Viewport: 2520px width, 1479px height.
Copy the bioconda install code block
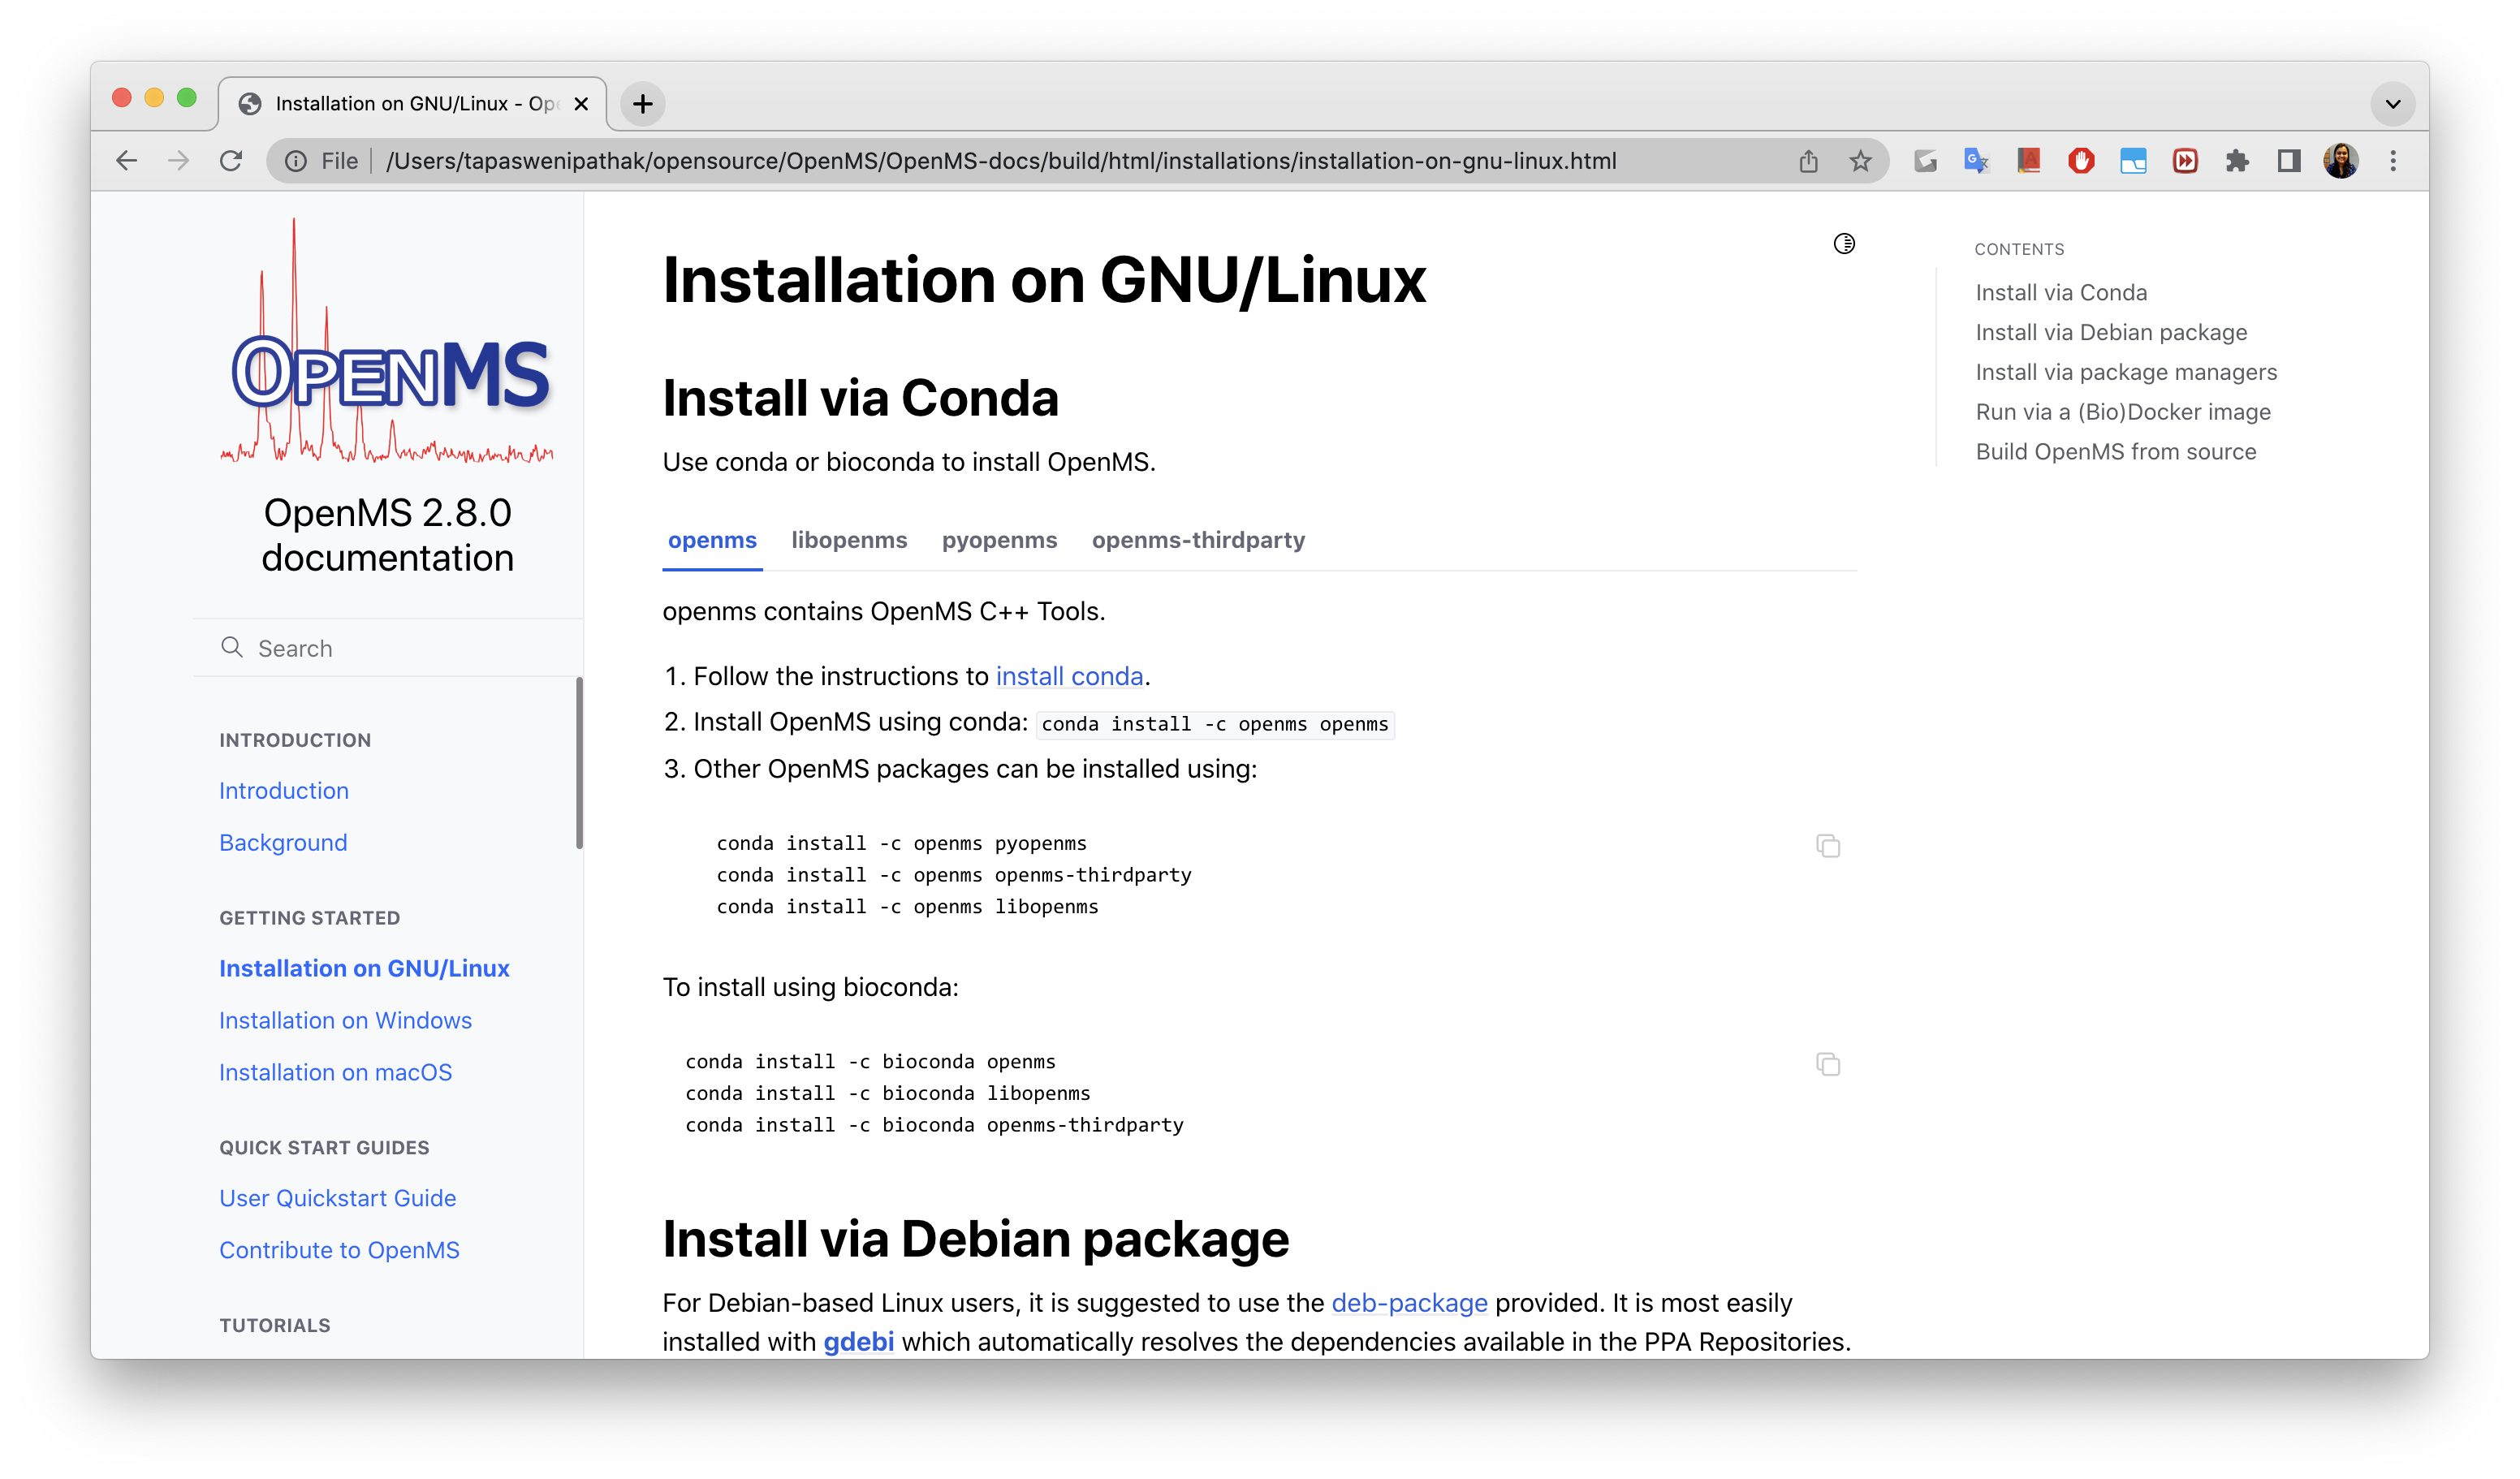(x=1827, y=1064)
